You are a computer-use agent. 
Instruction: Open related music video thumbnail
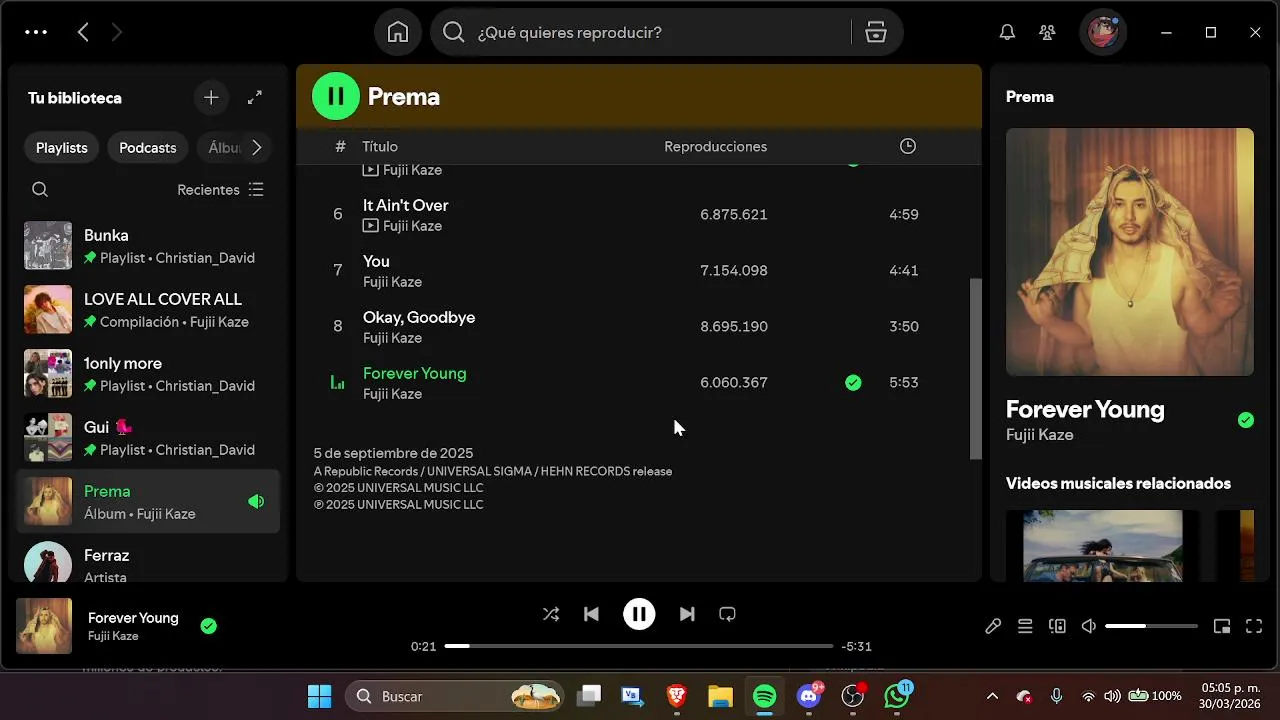1104,546
